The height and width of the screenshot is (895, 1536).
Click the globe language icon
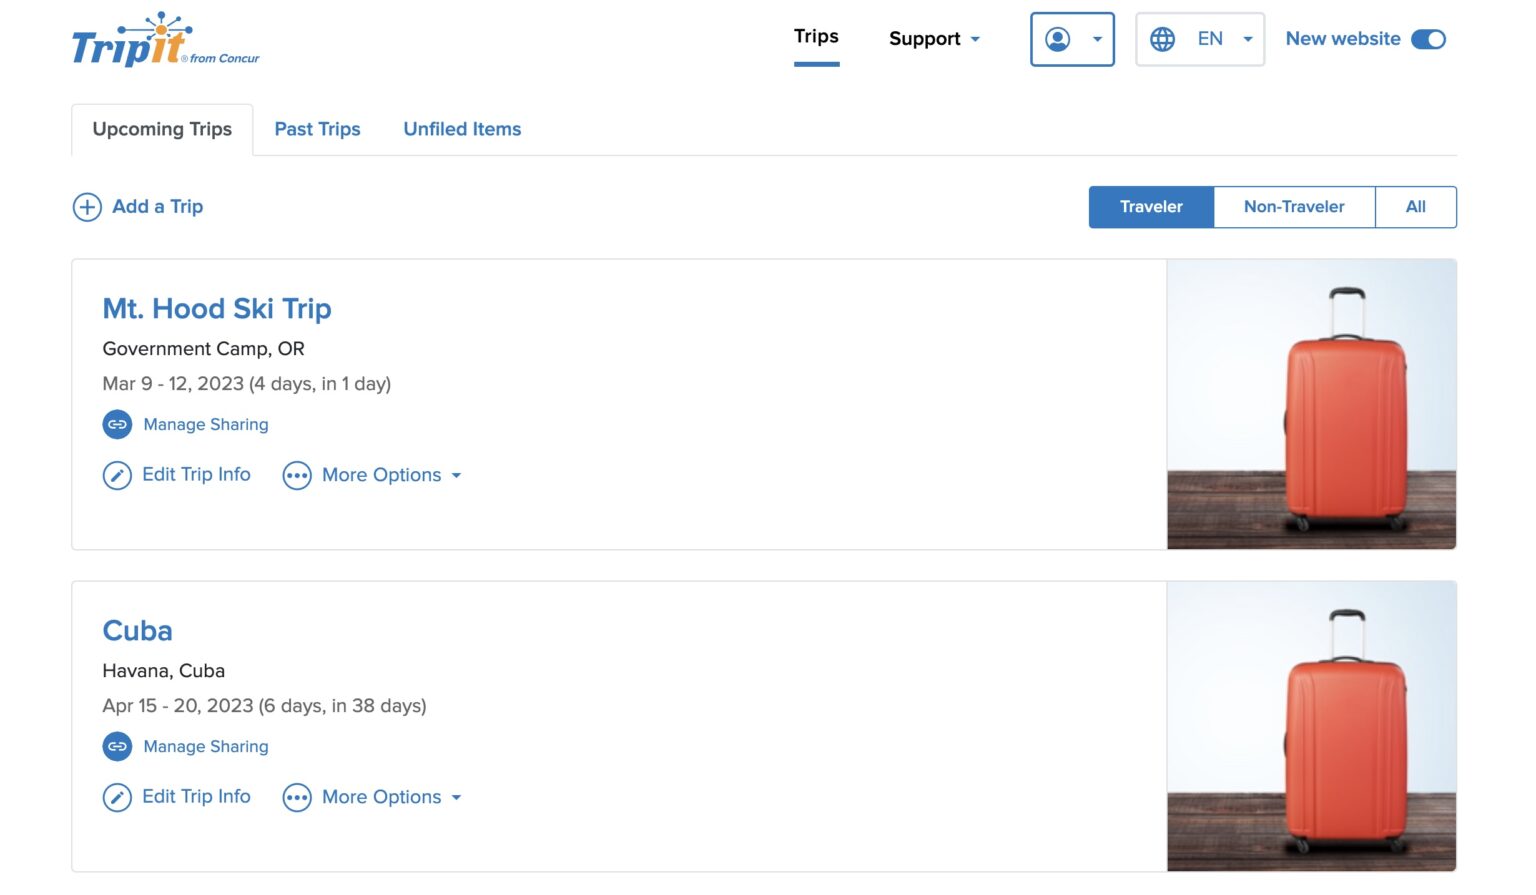(x=1161, y=39)
